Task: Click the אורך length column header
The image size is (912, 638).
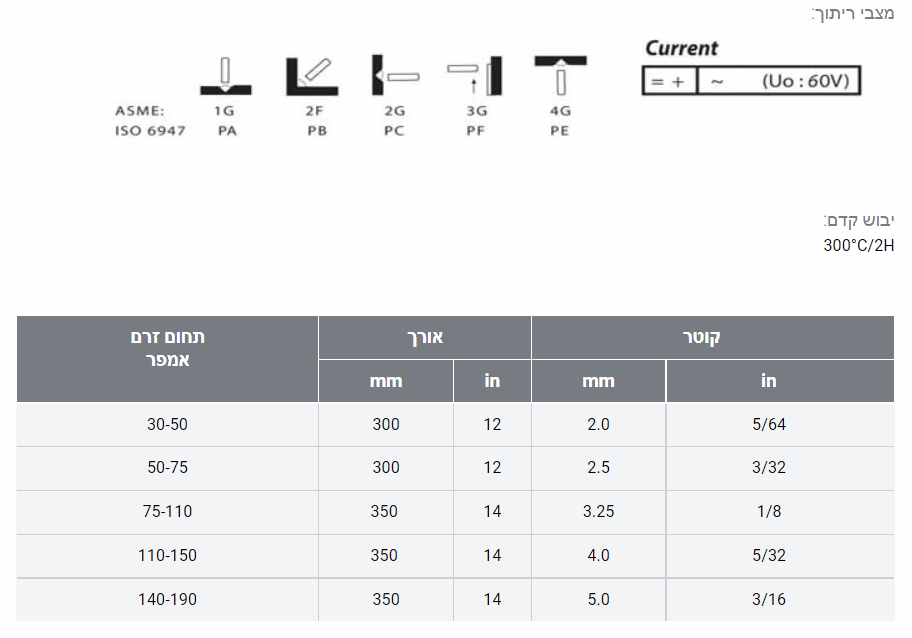Action: [424, 337]
